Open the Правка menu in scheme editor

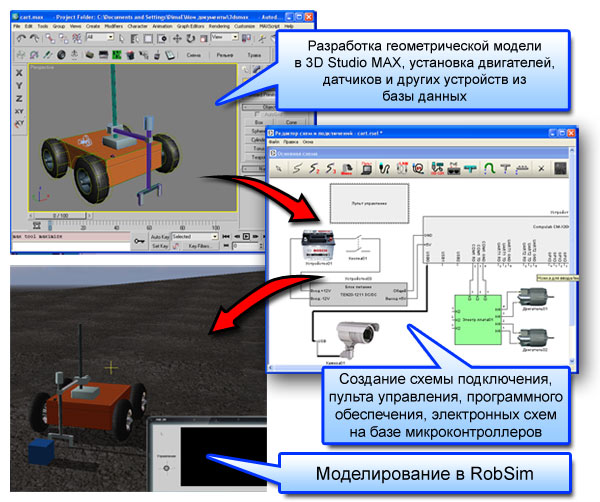(x=291, y=142)
